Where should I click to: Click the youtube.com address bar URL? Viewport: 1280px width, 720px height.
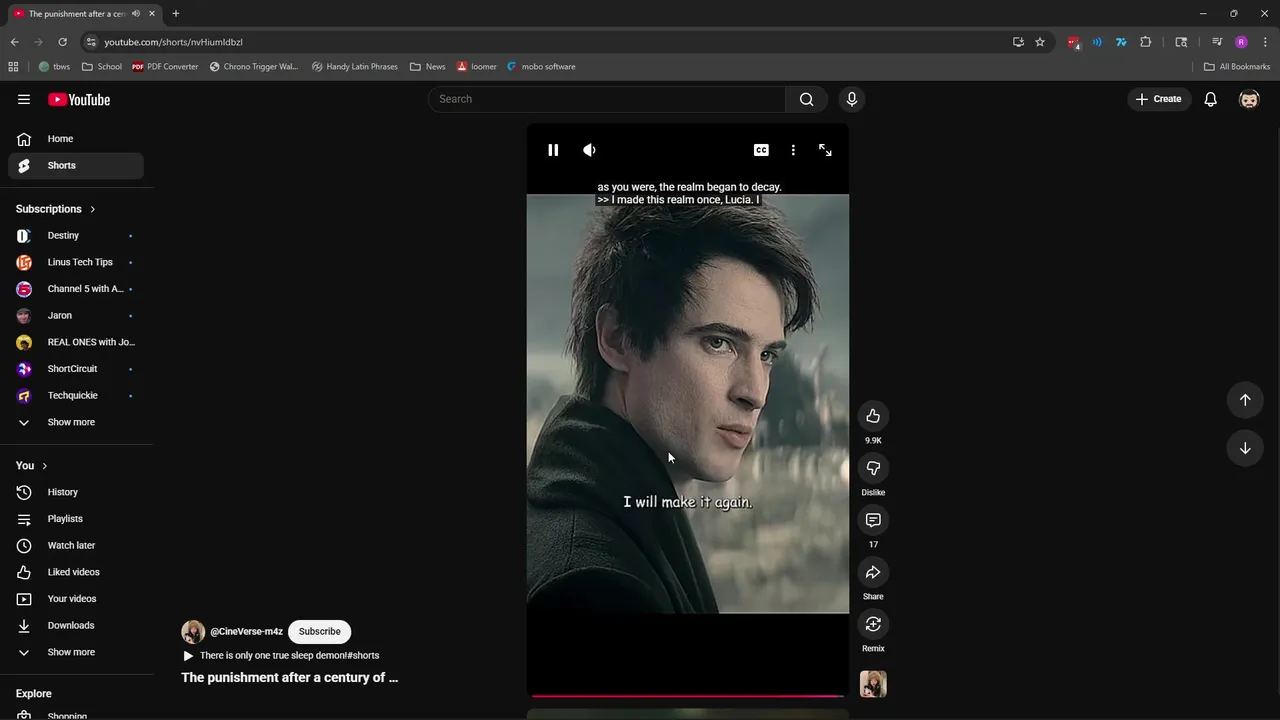click(174, 42)
